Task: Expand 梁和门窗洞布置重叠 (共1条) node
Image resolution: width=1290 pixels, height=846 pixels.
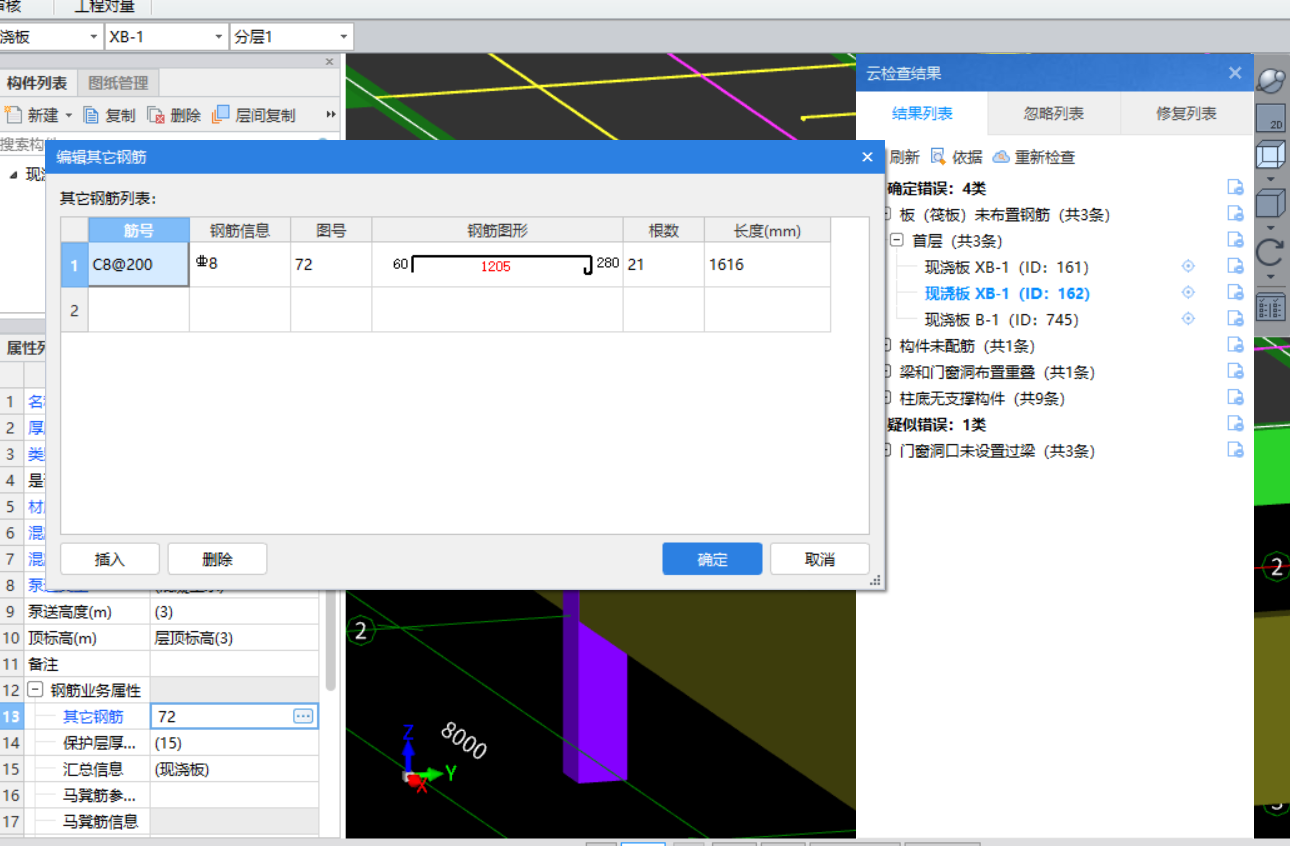Action: pyautogui.click(x=886, y=371)
